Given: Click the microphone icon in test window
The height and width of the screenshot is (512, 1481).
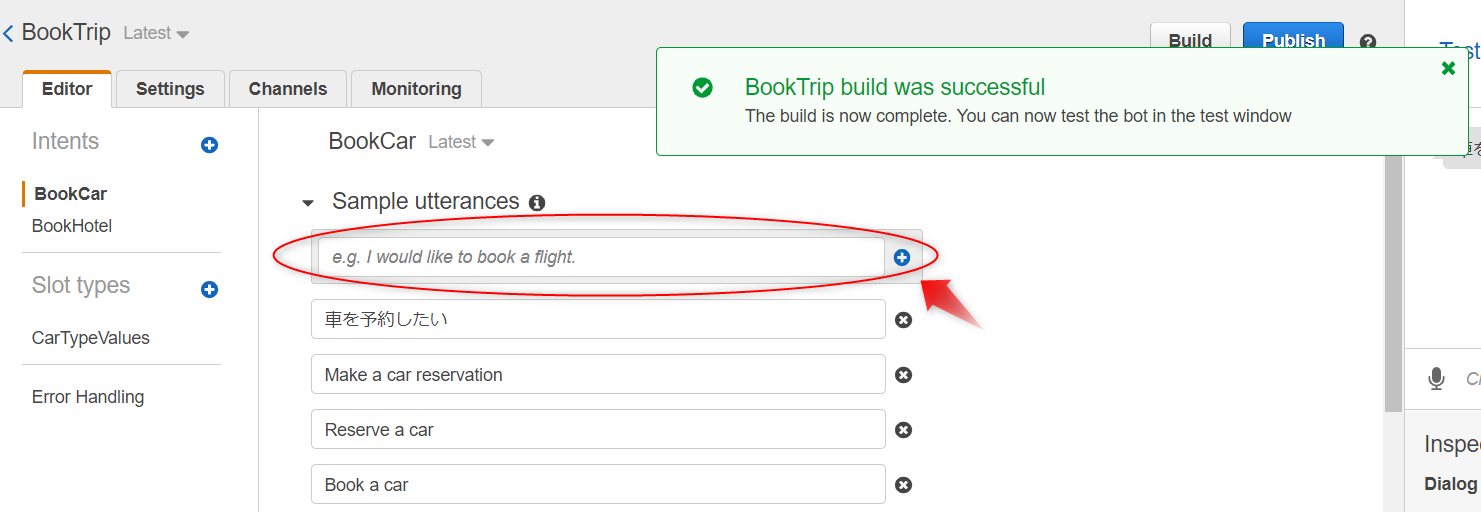Looking at the screenshot, I should coord(1437,379).
